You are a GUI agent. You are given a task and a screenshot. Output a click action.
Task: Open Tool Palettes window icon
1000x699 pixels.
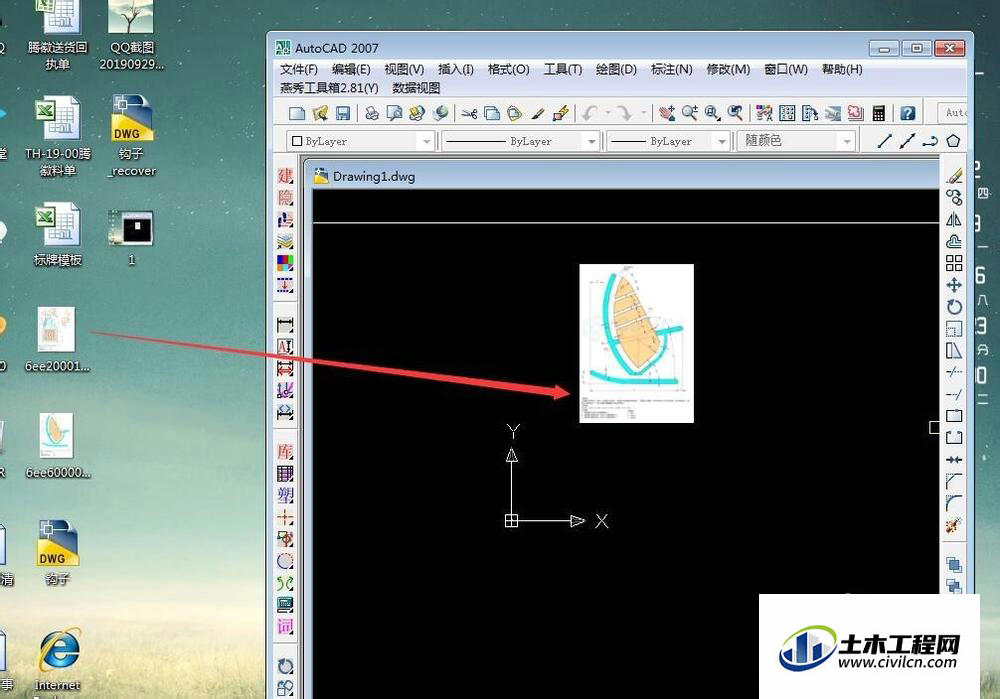click(x=810, y=114)
